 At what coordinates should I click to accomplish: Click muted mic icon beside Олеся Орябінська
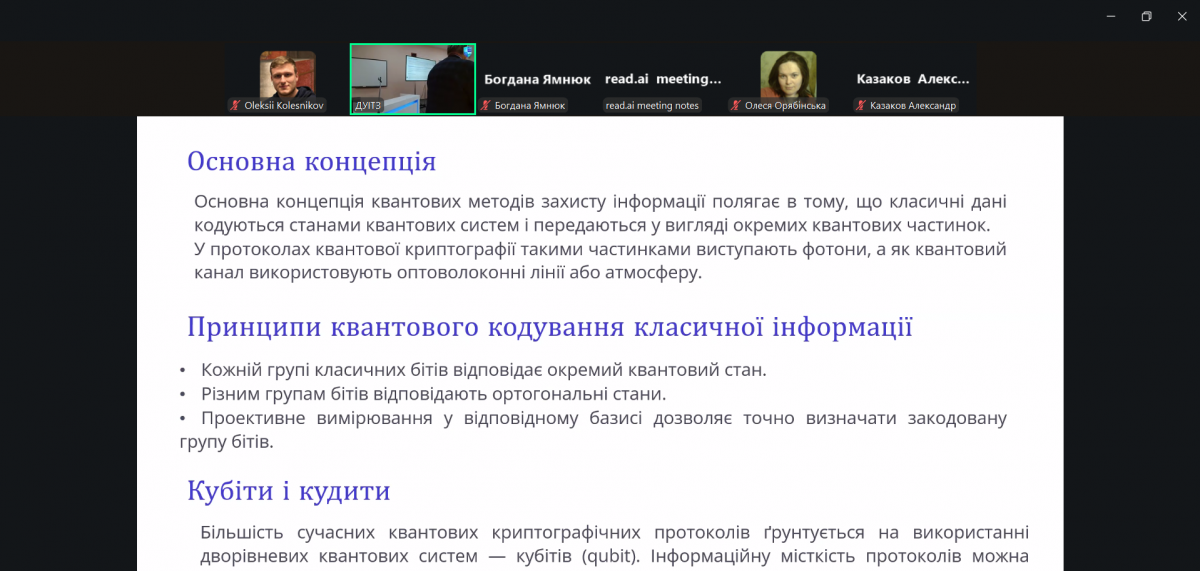(x=736, y=105)
